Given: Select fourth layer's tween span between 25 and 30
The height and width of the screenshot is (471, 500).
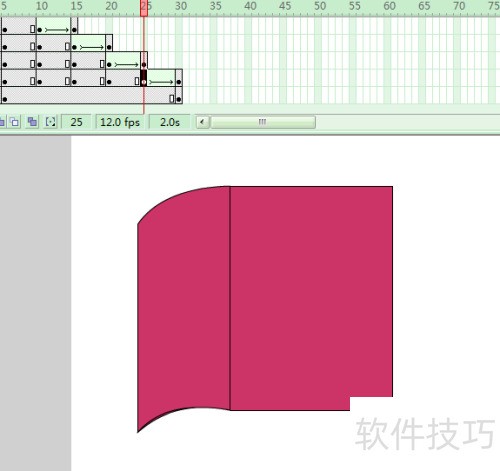Looking at the screenshot, I should pyautogui.click(x=161, y=78).
